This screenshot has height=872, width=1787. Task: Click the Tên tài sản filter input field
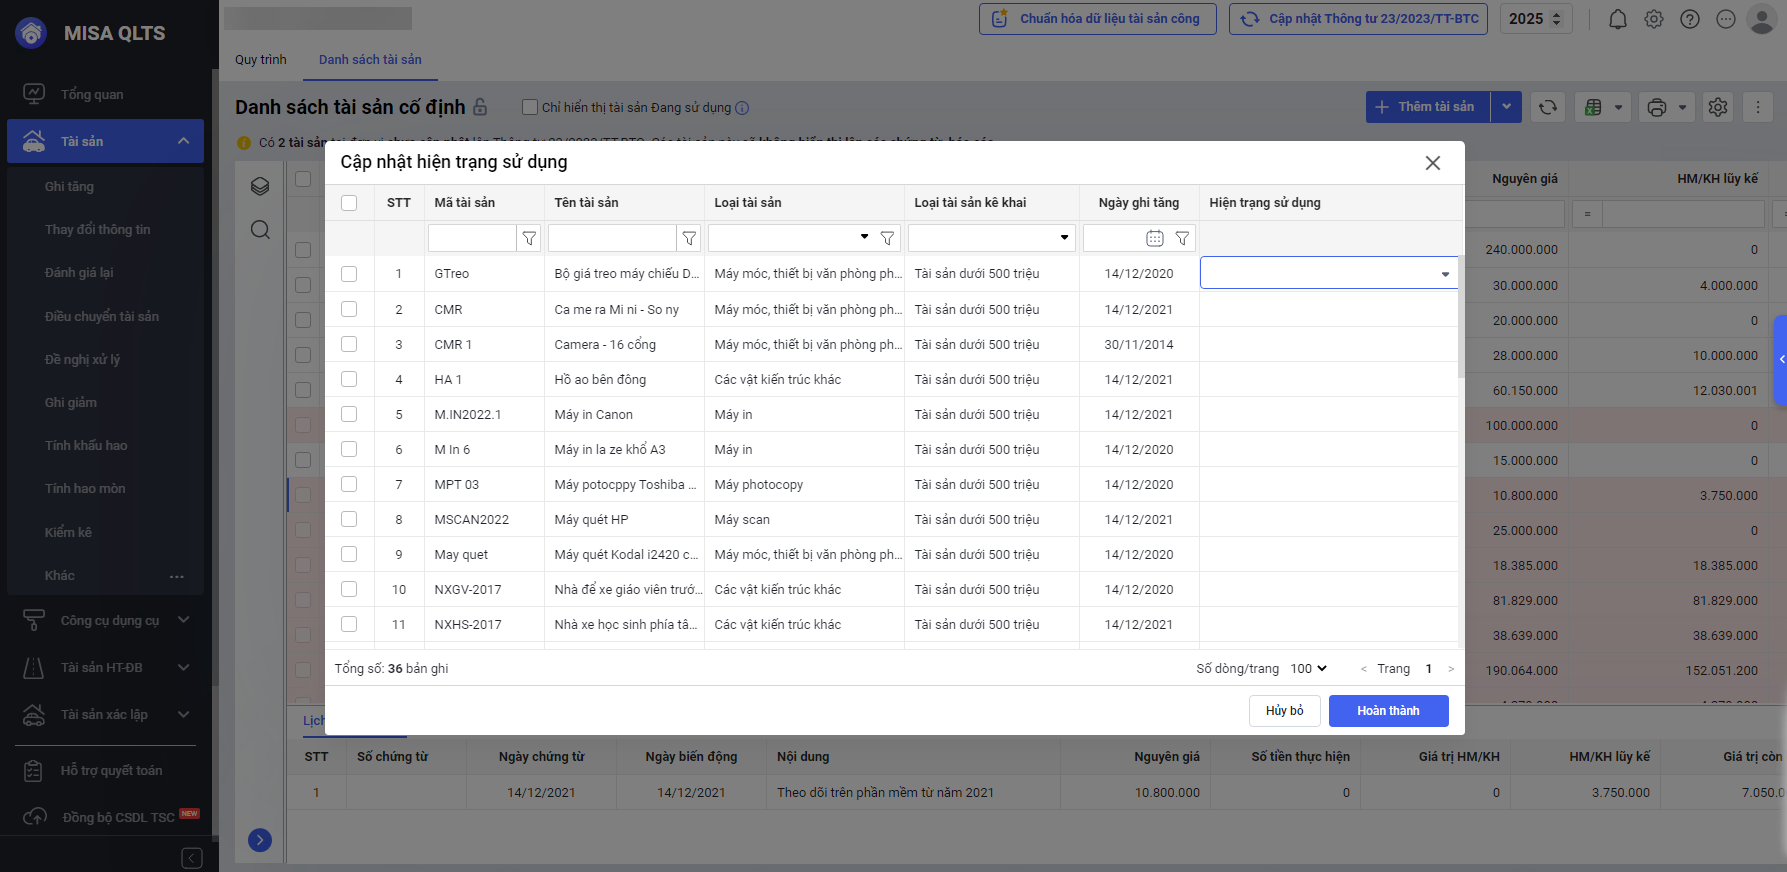612,238
